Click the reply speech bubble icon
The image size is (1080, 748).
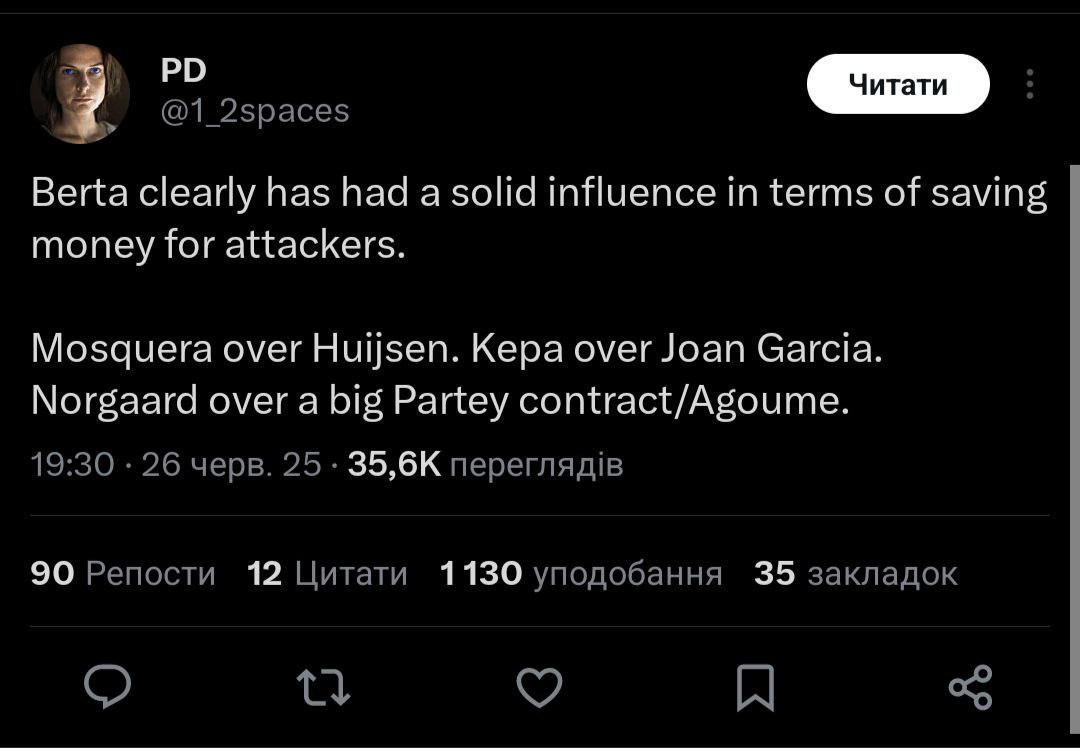(x=107, y=687)
